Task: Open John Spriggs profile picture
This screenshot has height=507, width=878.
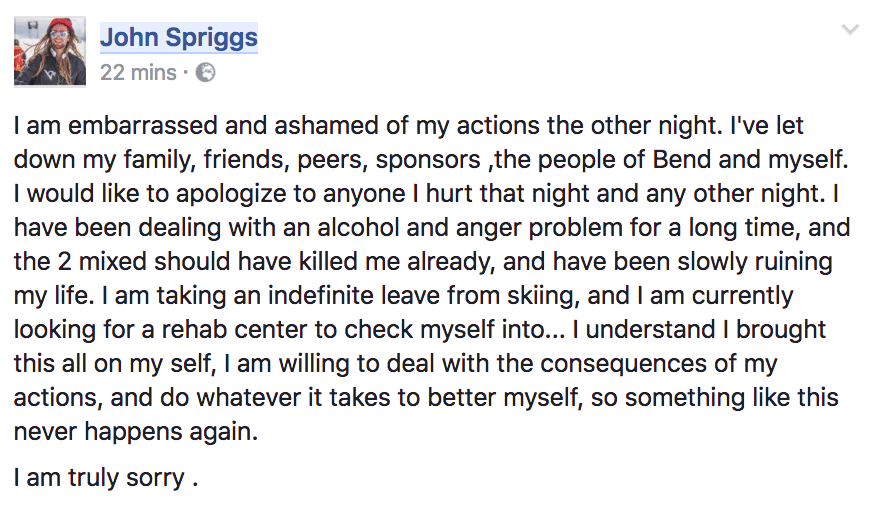Action: click(50, 51)
